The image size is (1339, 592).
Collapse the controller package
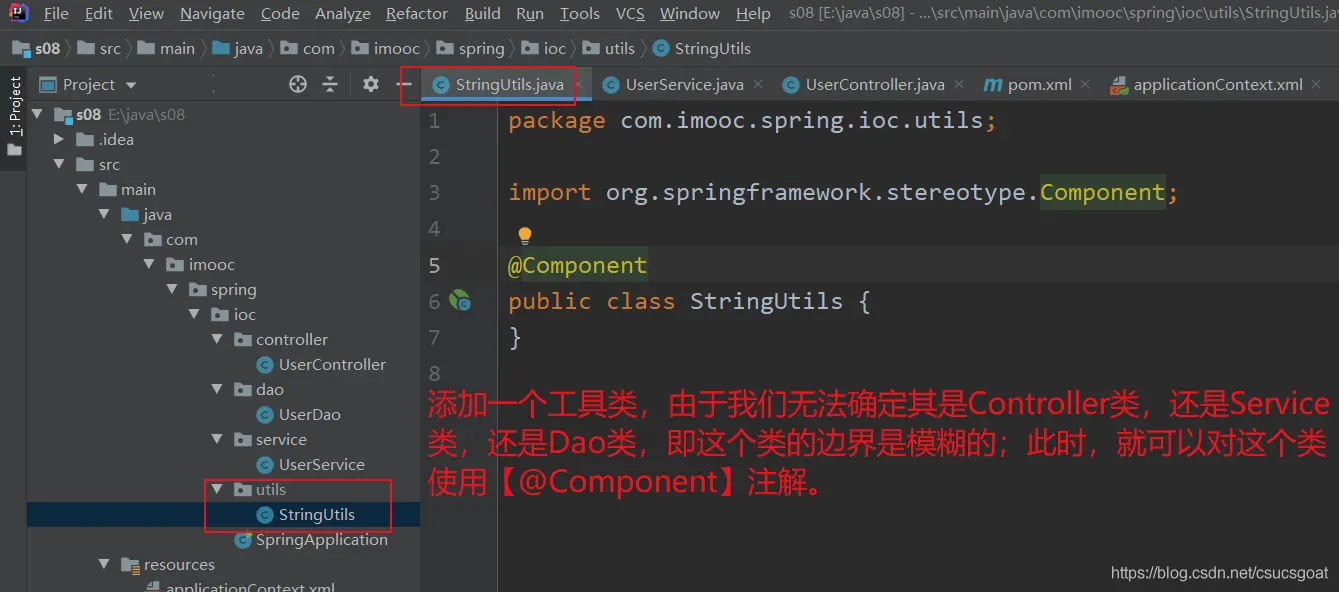(217, 339)
